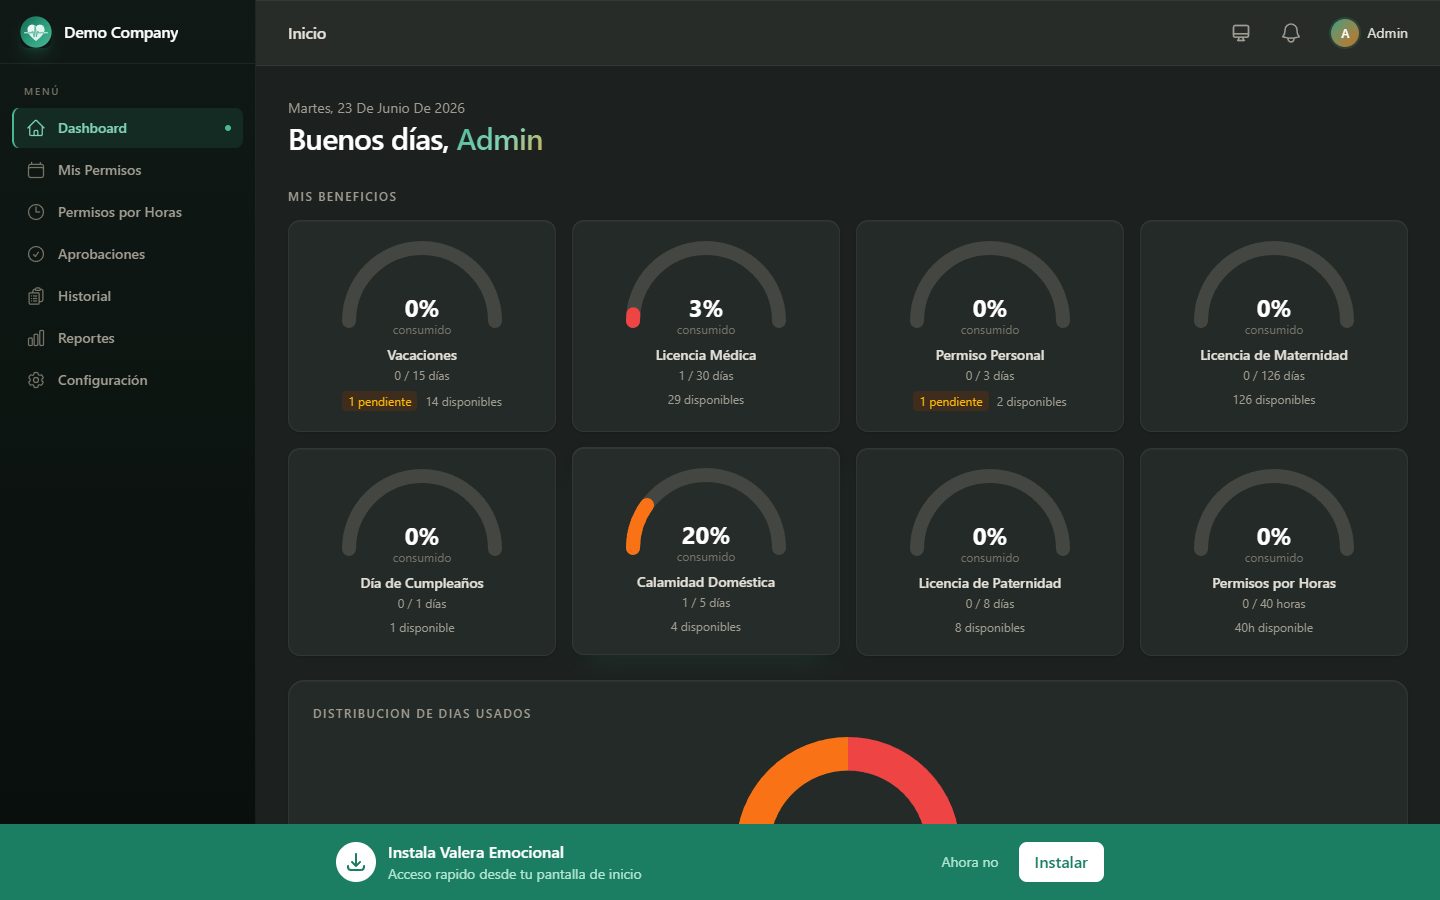Screen dimensions: 1440x900
Task: Click the '1 / 5 días' value
Action: point(706,603)
